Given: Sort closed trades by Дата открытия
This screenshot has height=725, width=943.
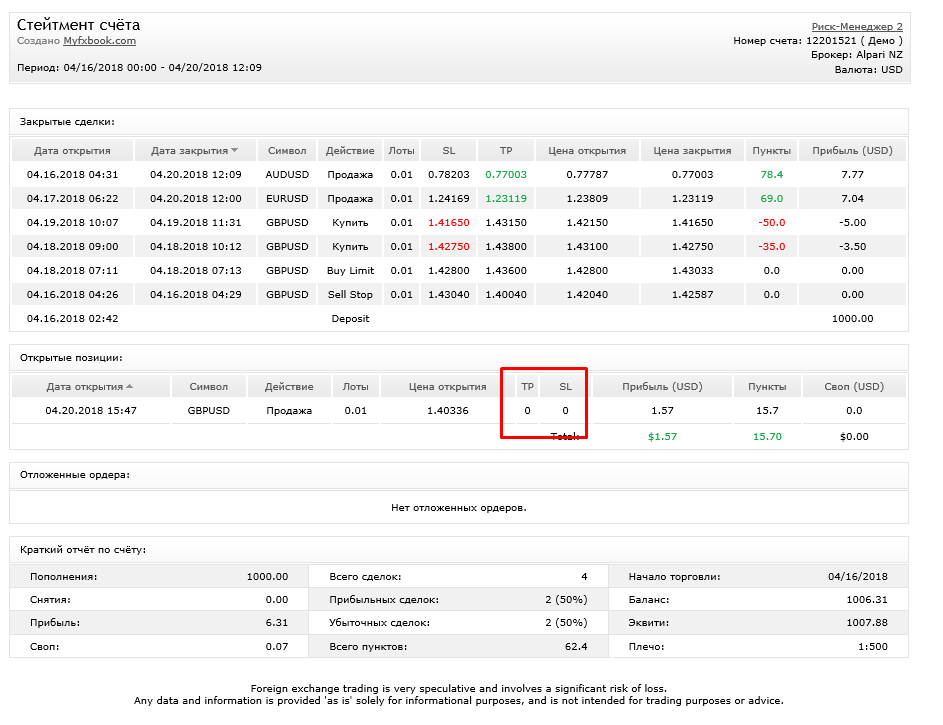Looking at the screenshot, I should pyautogui.click(x=72, y=150).
